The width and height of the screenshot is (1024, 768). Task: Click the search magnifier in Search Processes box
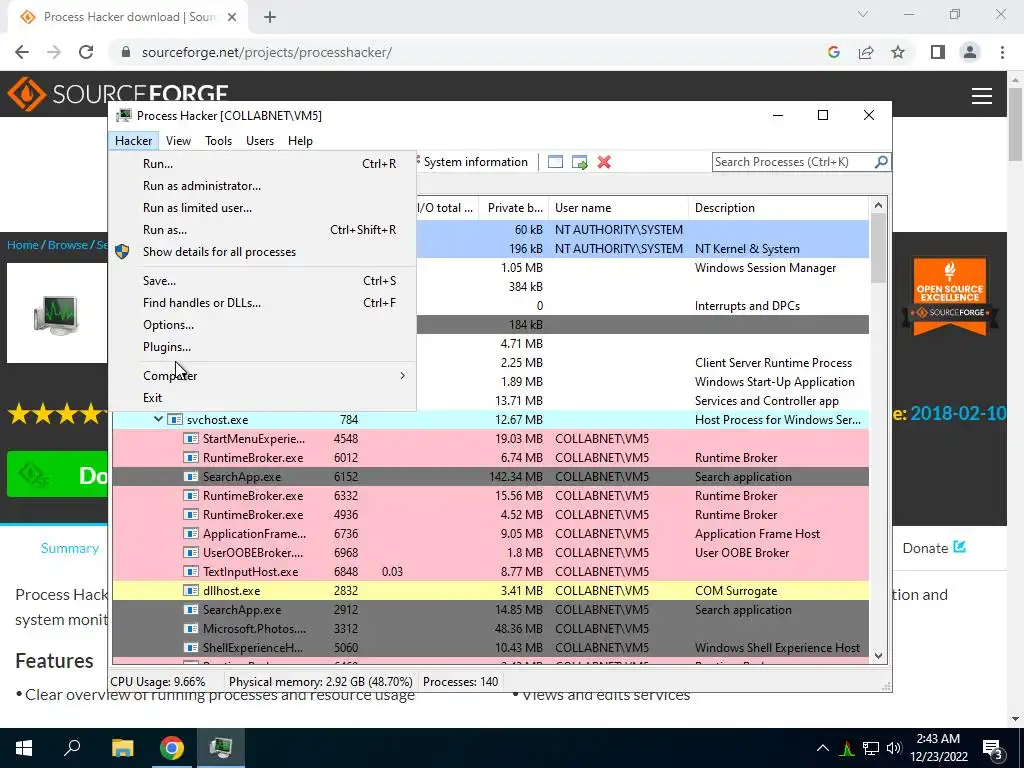[881, 161]
